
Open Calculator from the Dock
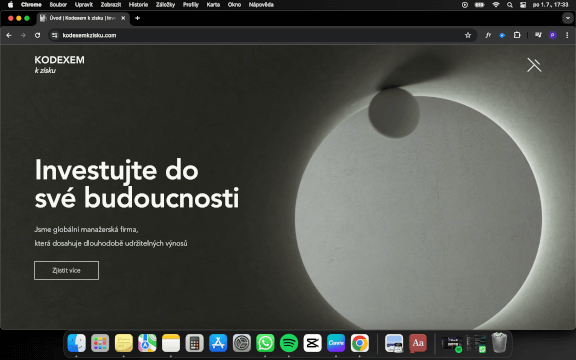point(194,343)
